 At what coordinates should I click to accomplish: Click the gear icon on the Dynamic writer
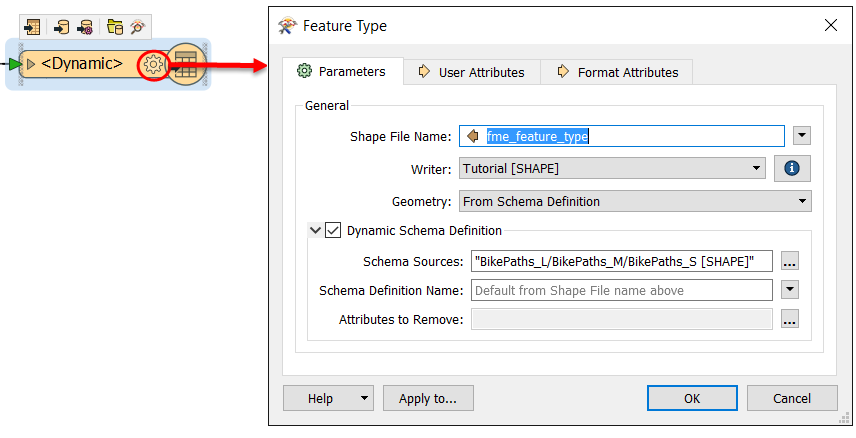pyautogui.click(x=153, y=65)
